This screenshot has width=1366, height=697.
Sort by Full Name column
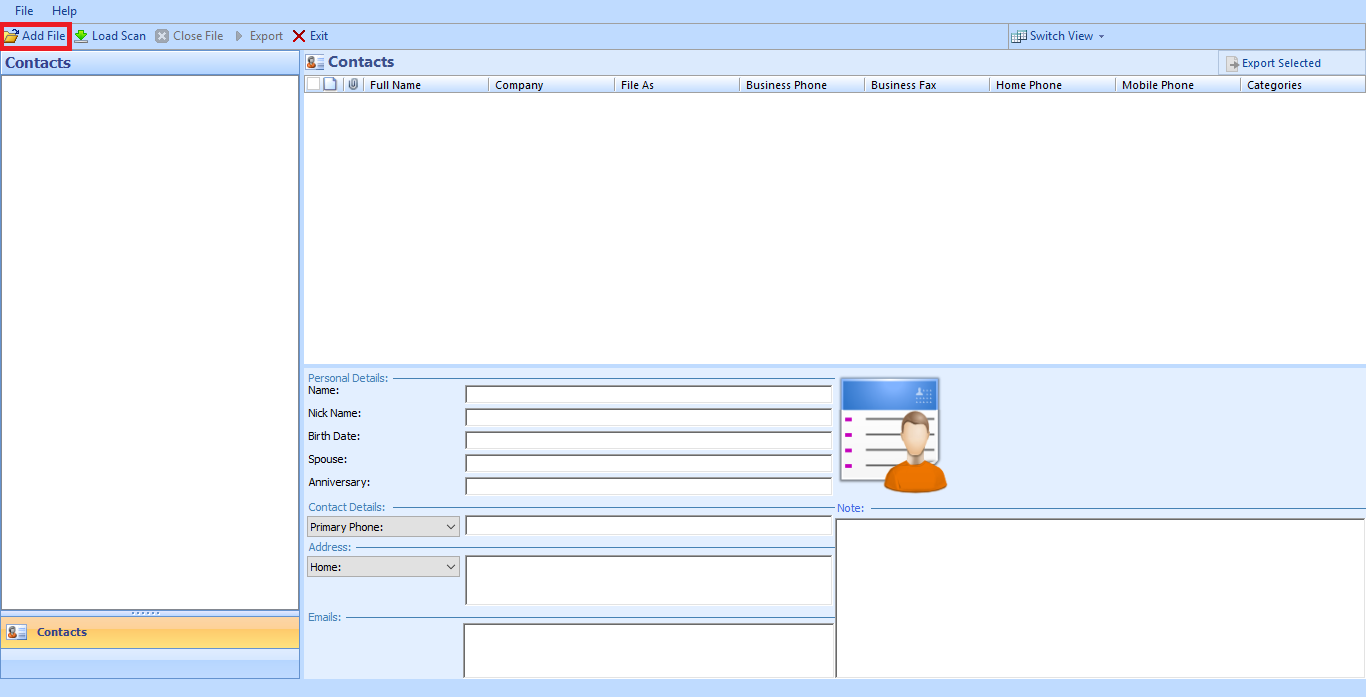[426, 85]
